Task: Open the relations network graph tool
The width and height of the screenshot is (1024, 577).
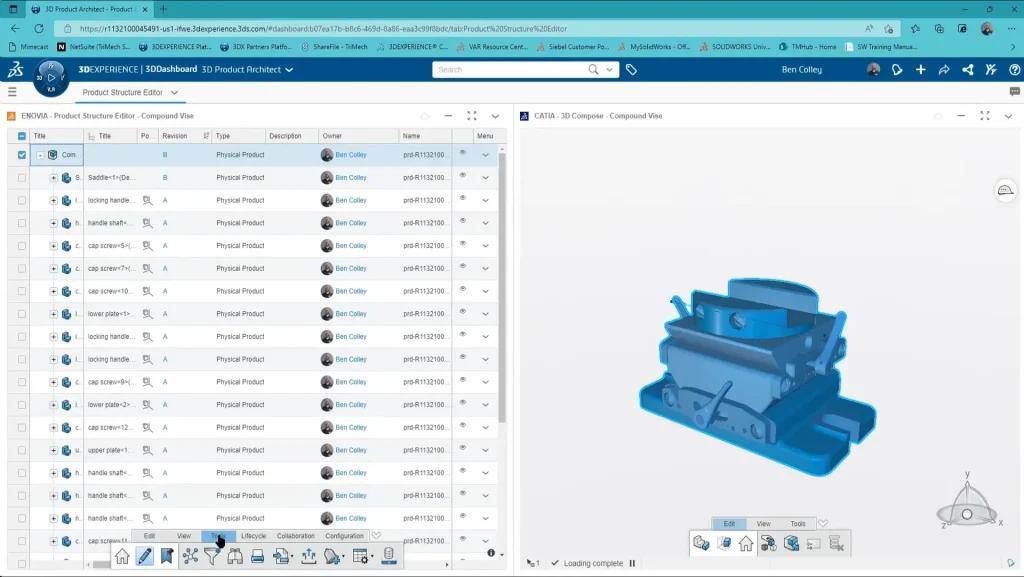Action: point(190,556)
